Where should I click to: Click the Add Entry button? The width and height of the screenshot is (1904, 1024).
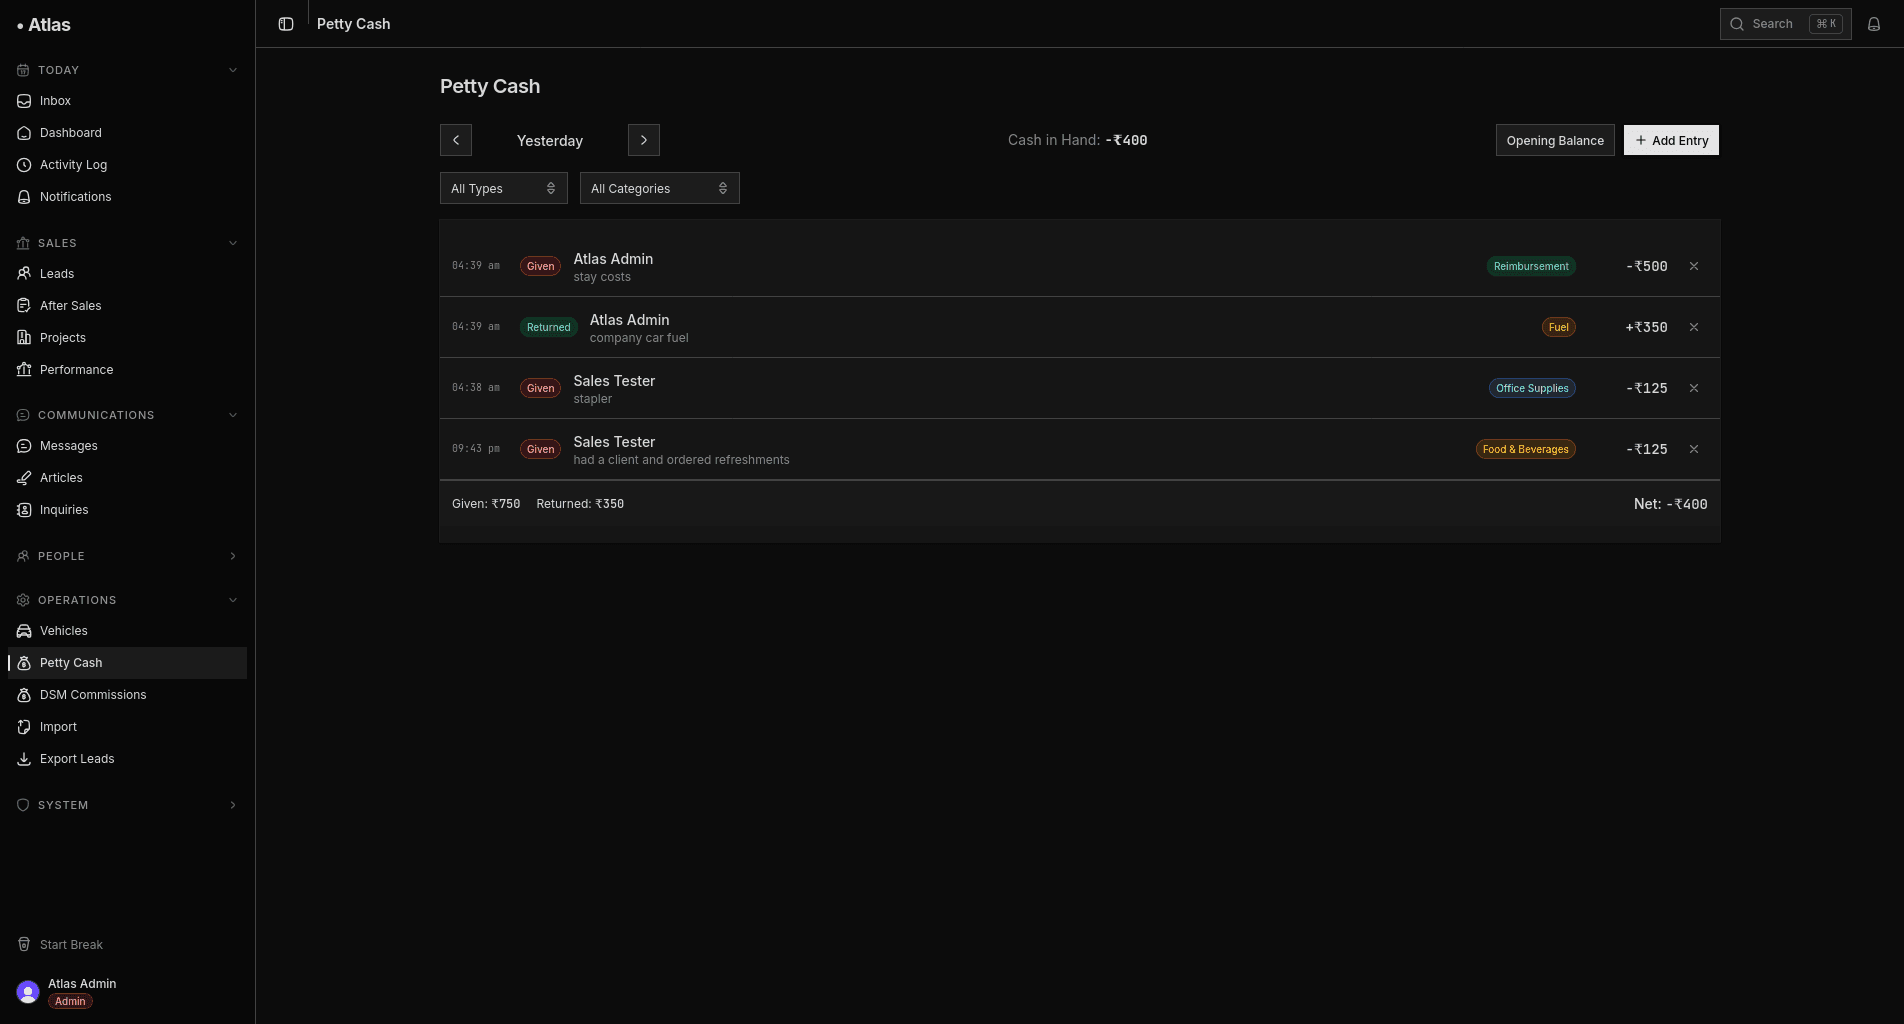pos(1671,140)
